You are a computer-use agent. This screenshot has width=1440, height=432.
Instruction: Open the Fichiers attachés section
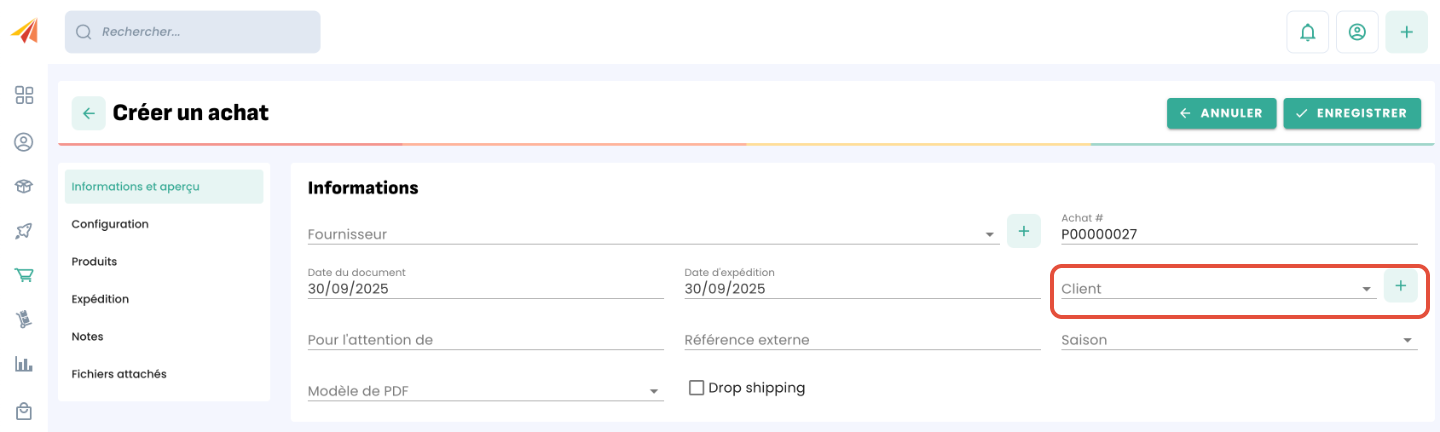tap(119, 374)
